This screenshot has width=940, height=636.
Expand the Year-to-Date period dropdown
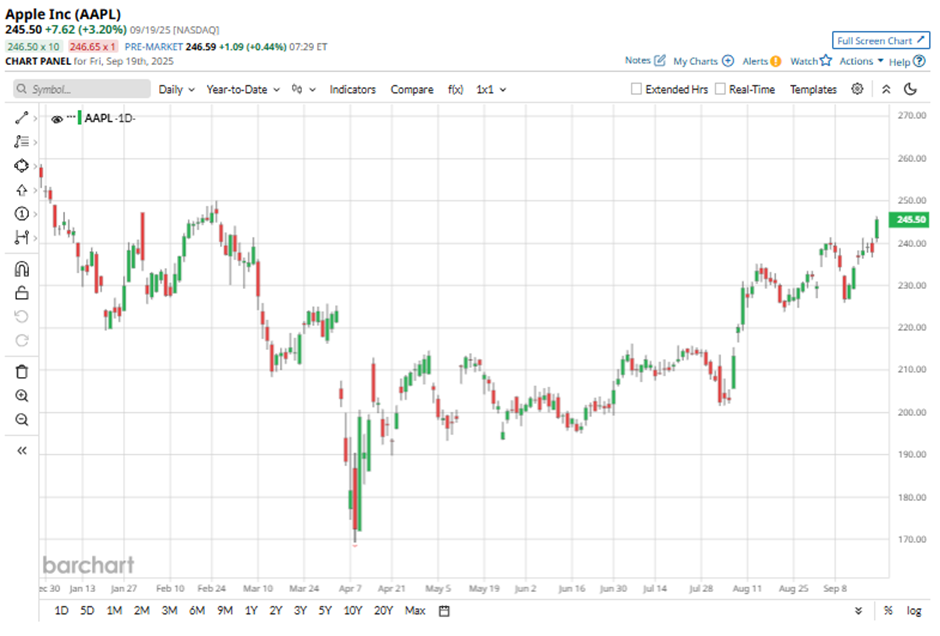pos(243,89)
